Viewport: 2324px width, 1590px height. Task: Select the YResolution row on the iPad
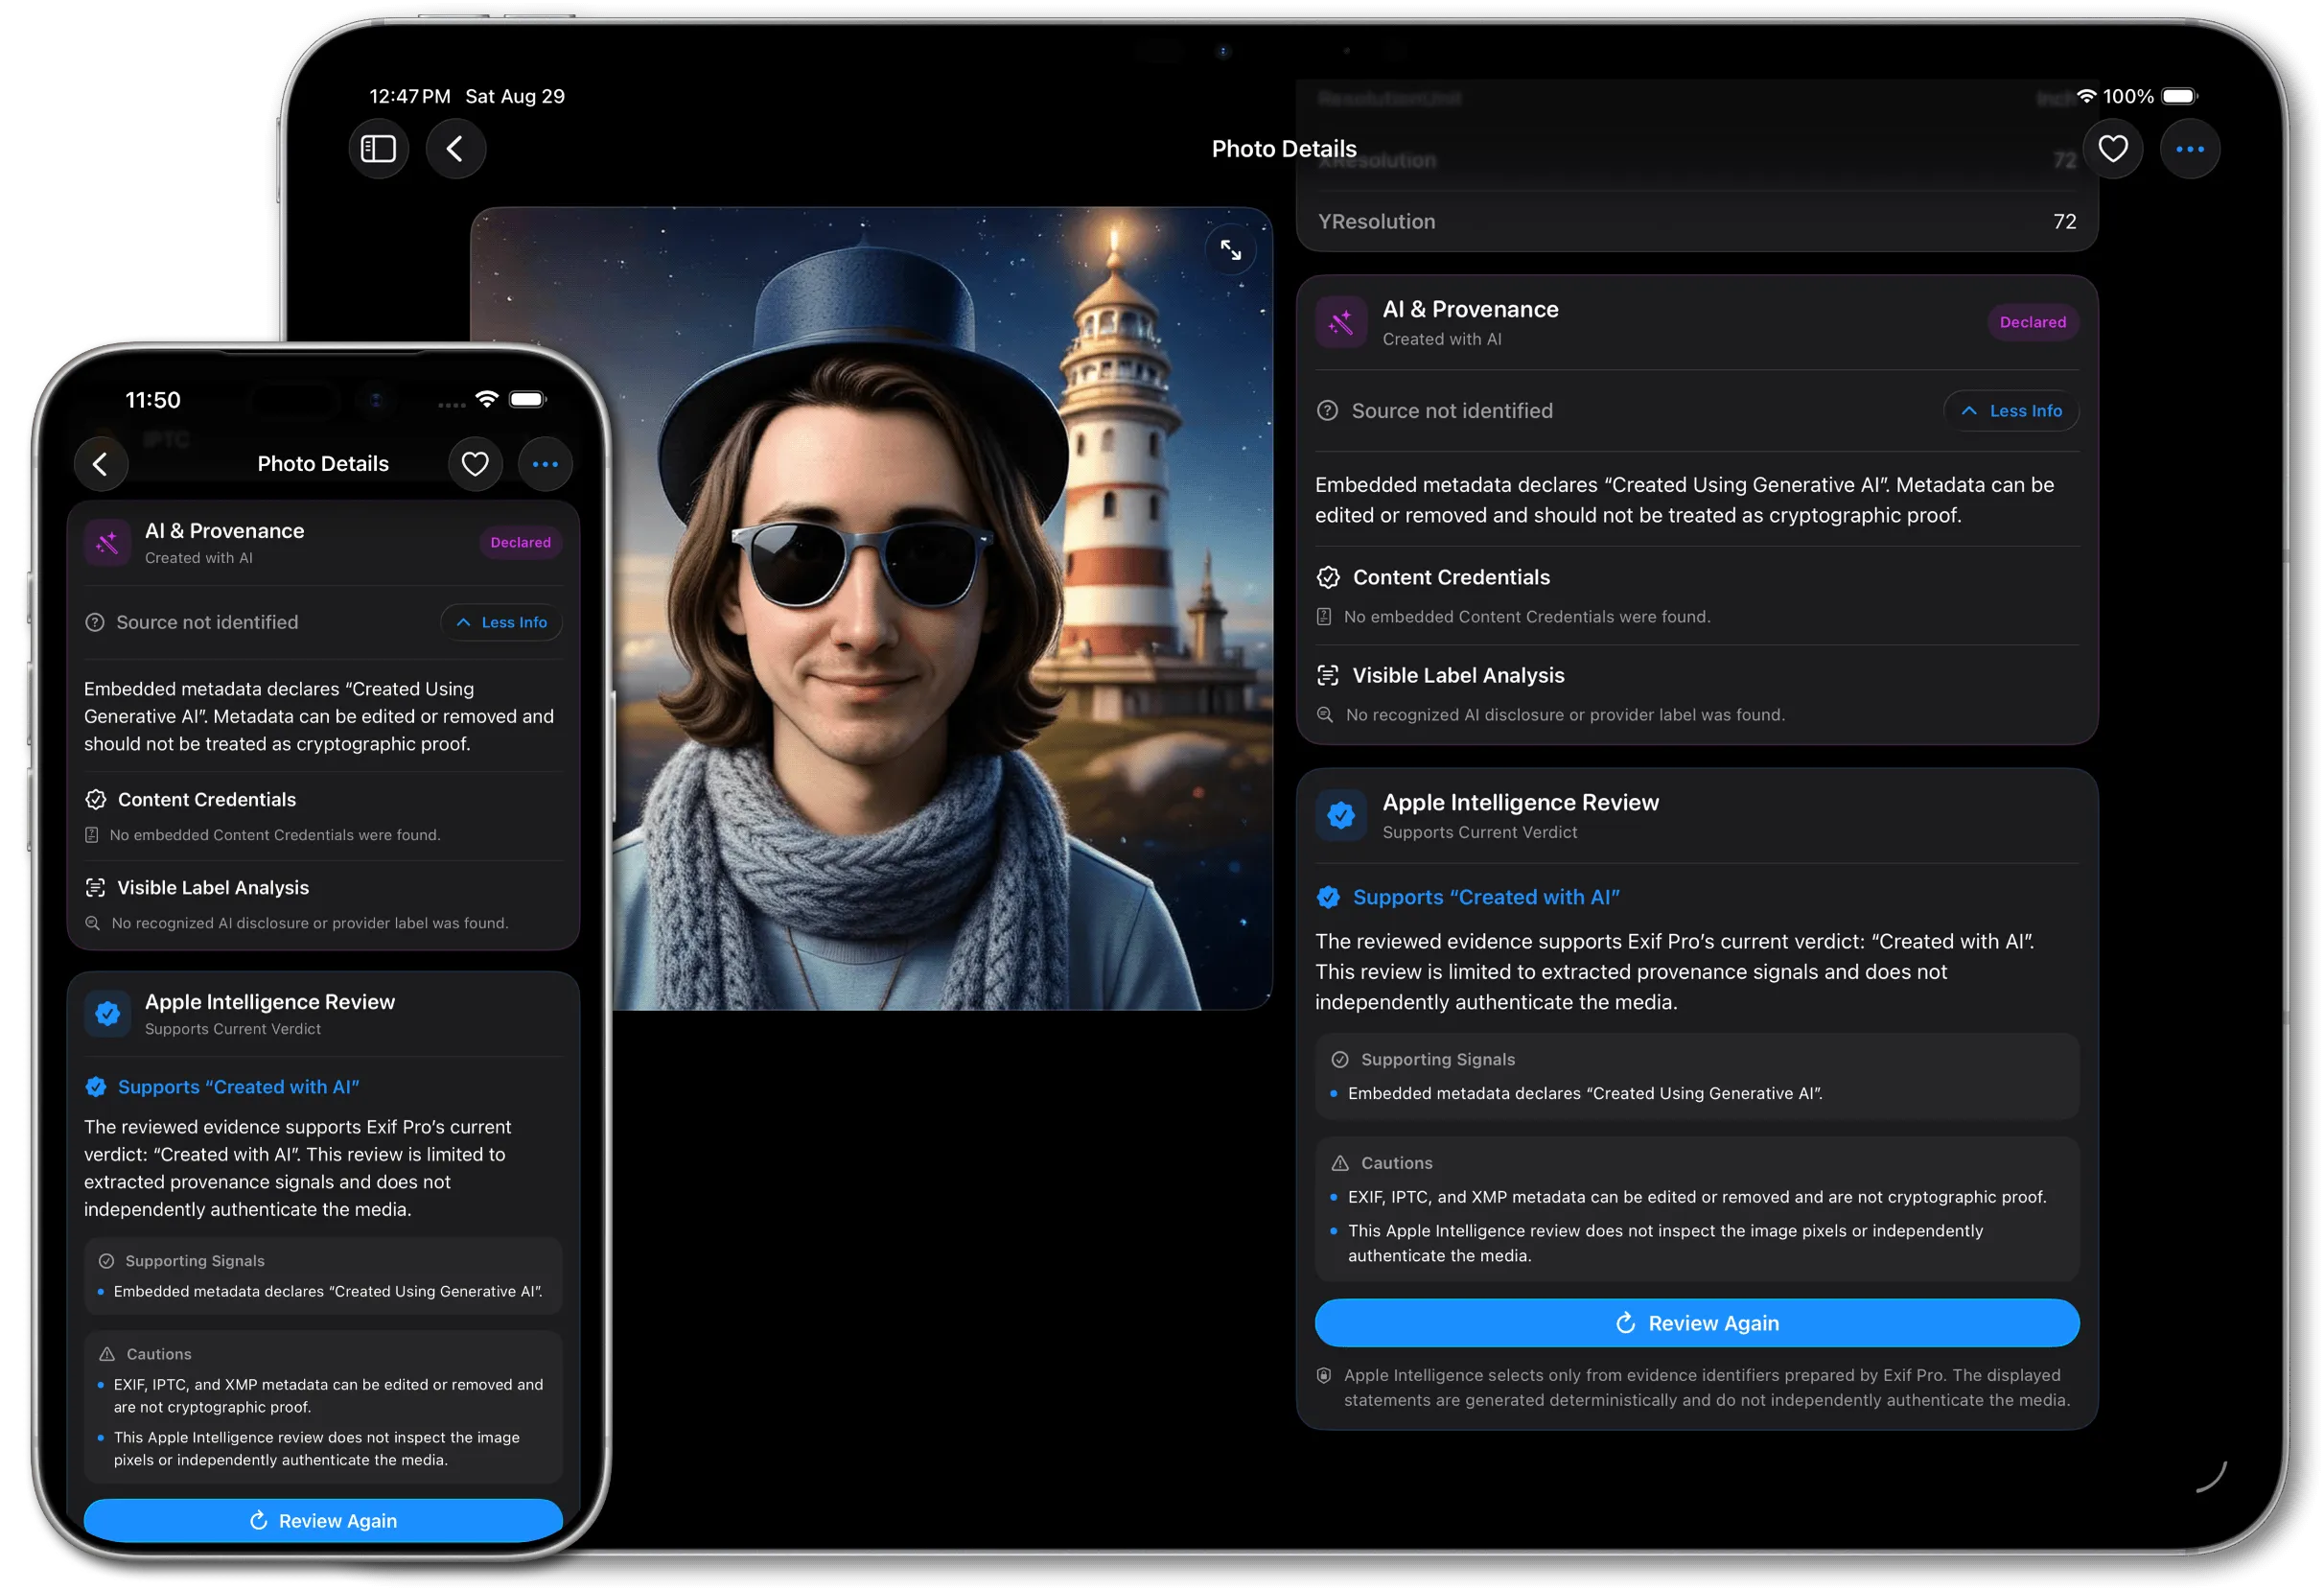point(1697,222)
